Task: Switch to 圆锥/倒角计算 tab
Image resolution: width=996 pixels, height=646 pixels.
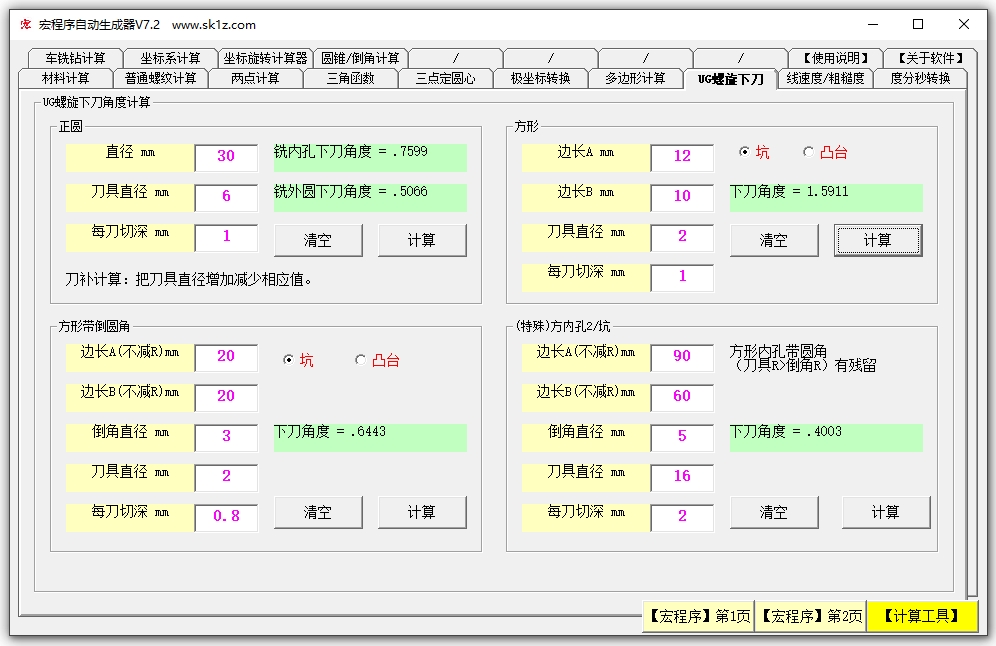Action: click(360, 58)
